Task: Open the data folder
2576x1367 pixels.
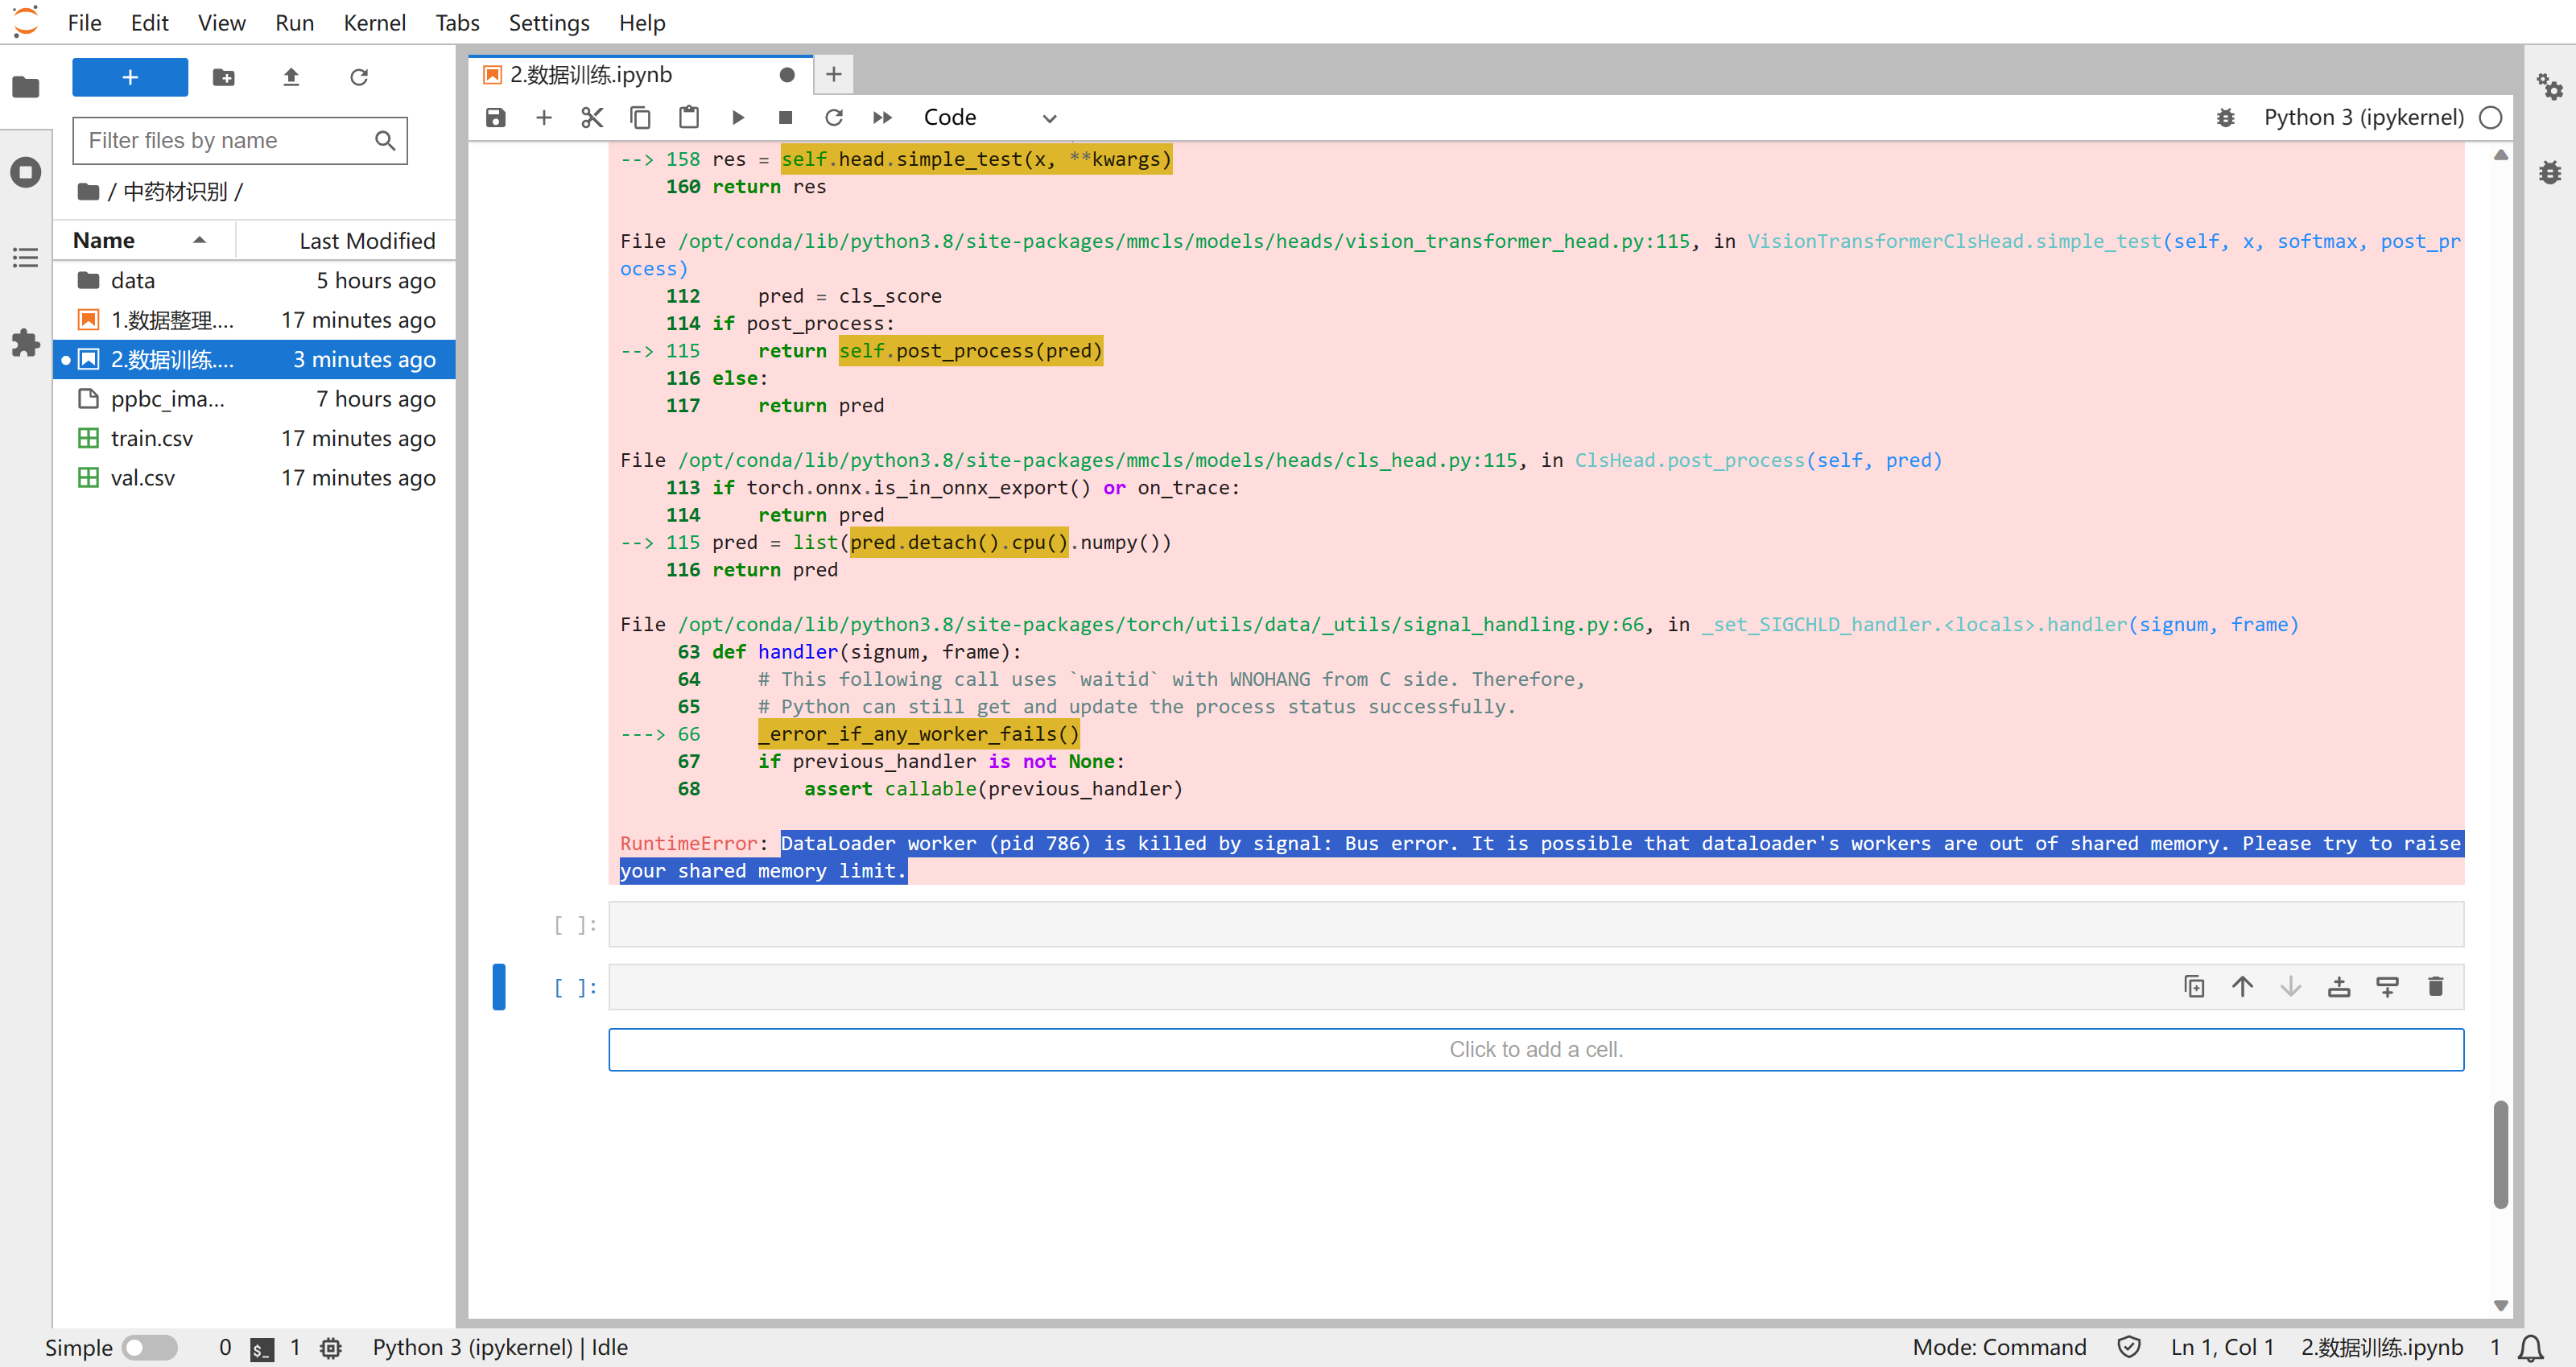Action: pos(255,281)
